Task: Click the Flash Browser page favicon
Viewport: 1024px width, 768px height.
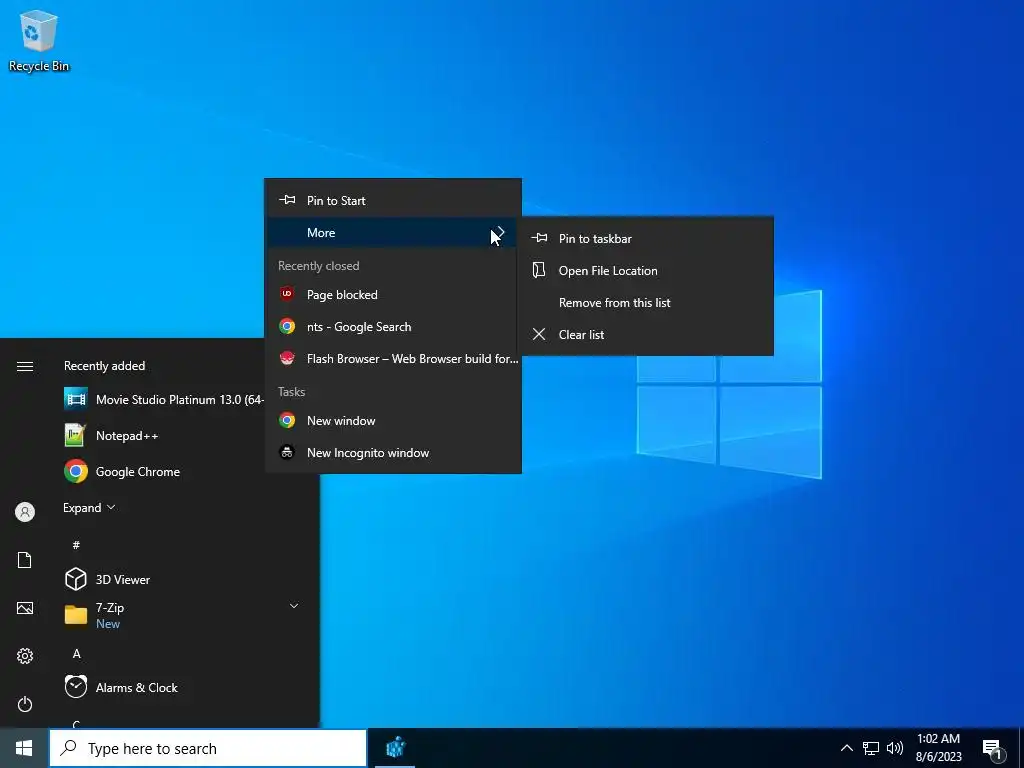Action: click(287, 358)
